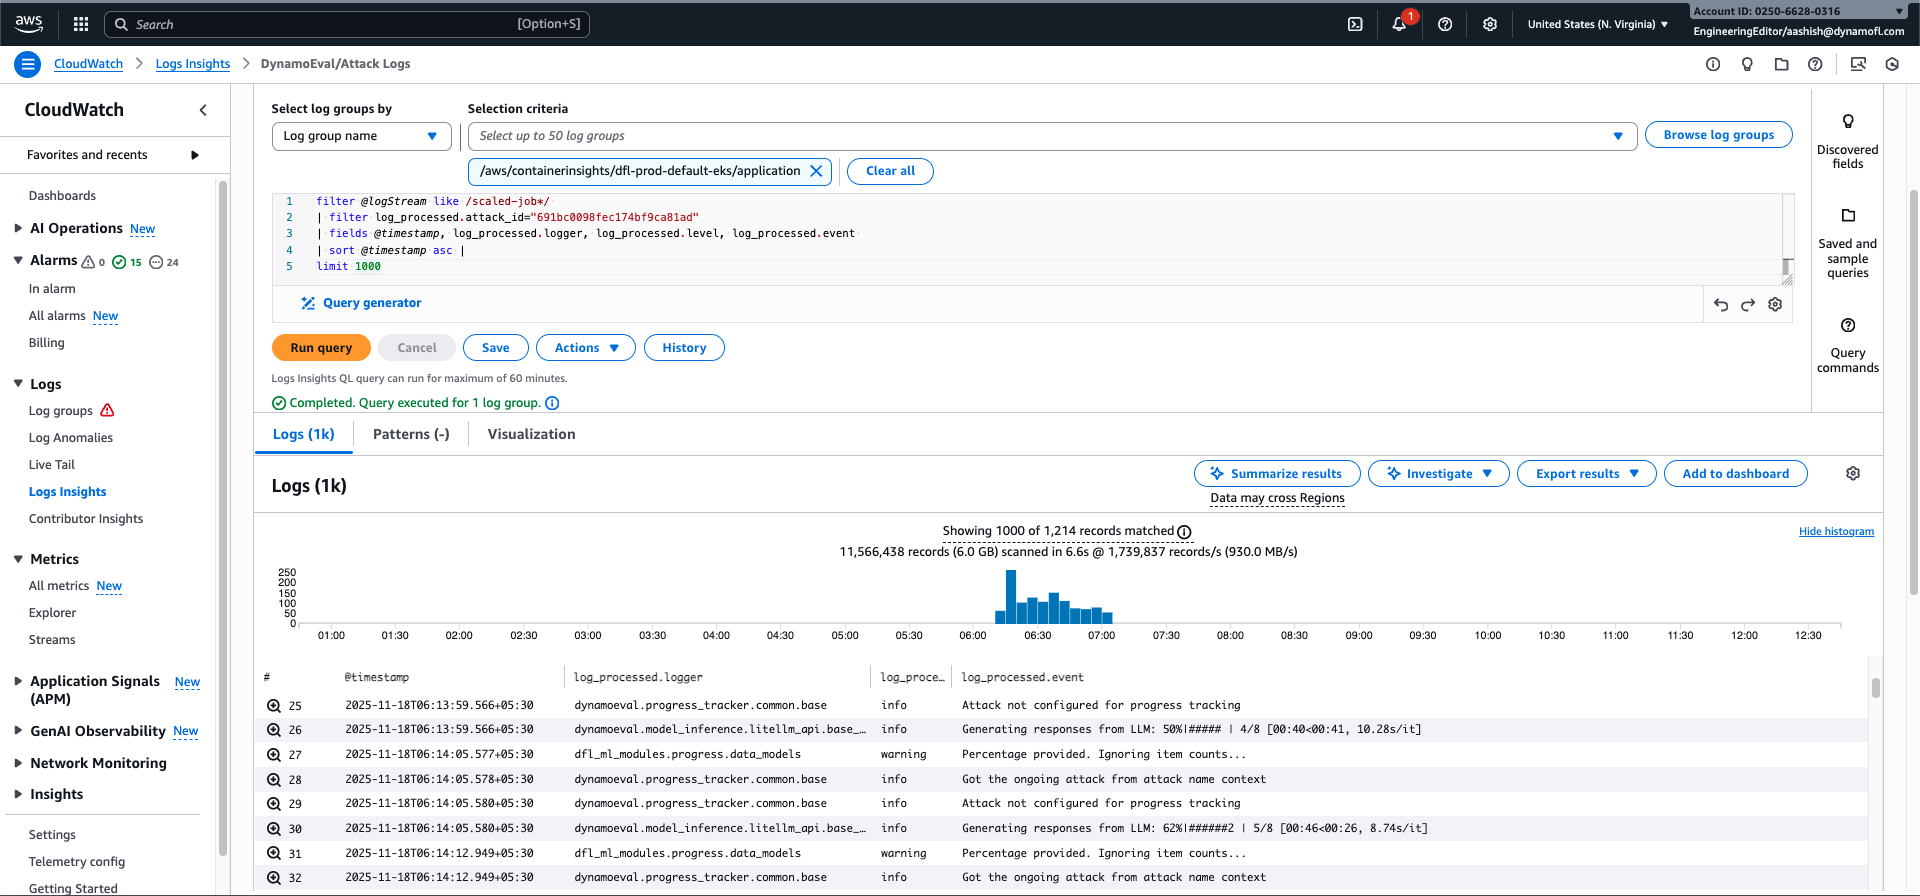Expand log row 28 with the magnifier icon
The height and width of the screenshot is (896, 1920).
click(x=274, y=780)
